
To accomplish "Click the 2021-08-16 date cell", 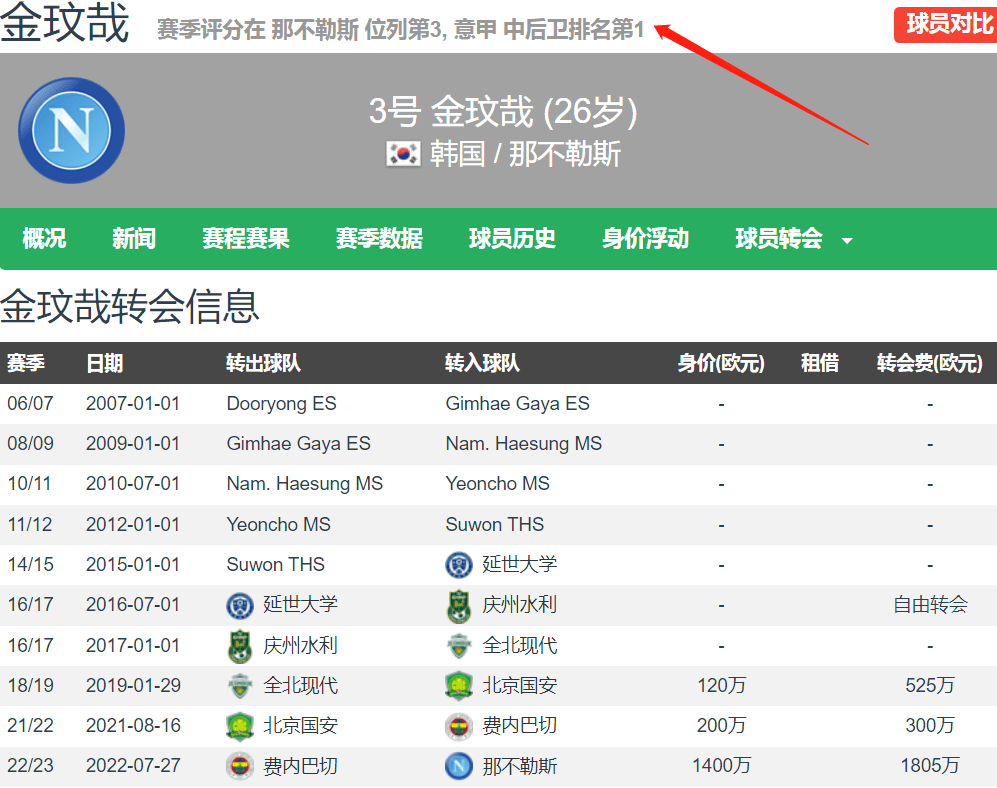I will tap(133, 726).
